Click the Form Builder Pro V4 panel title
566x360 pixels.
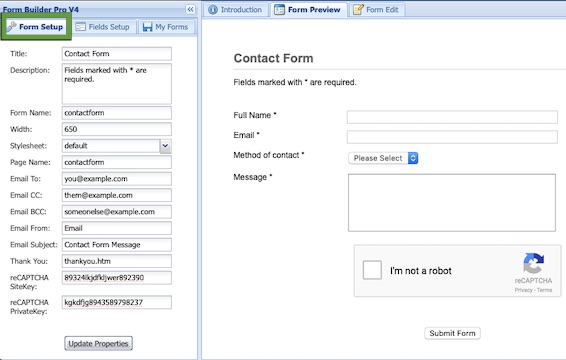[x=40, y=9]
